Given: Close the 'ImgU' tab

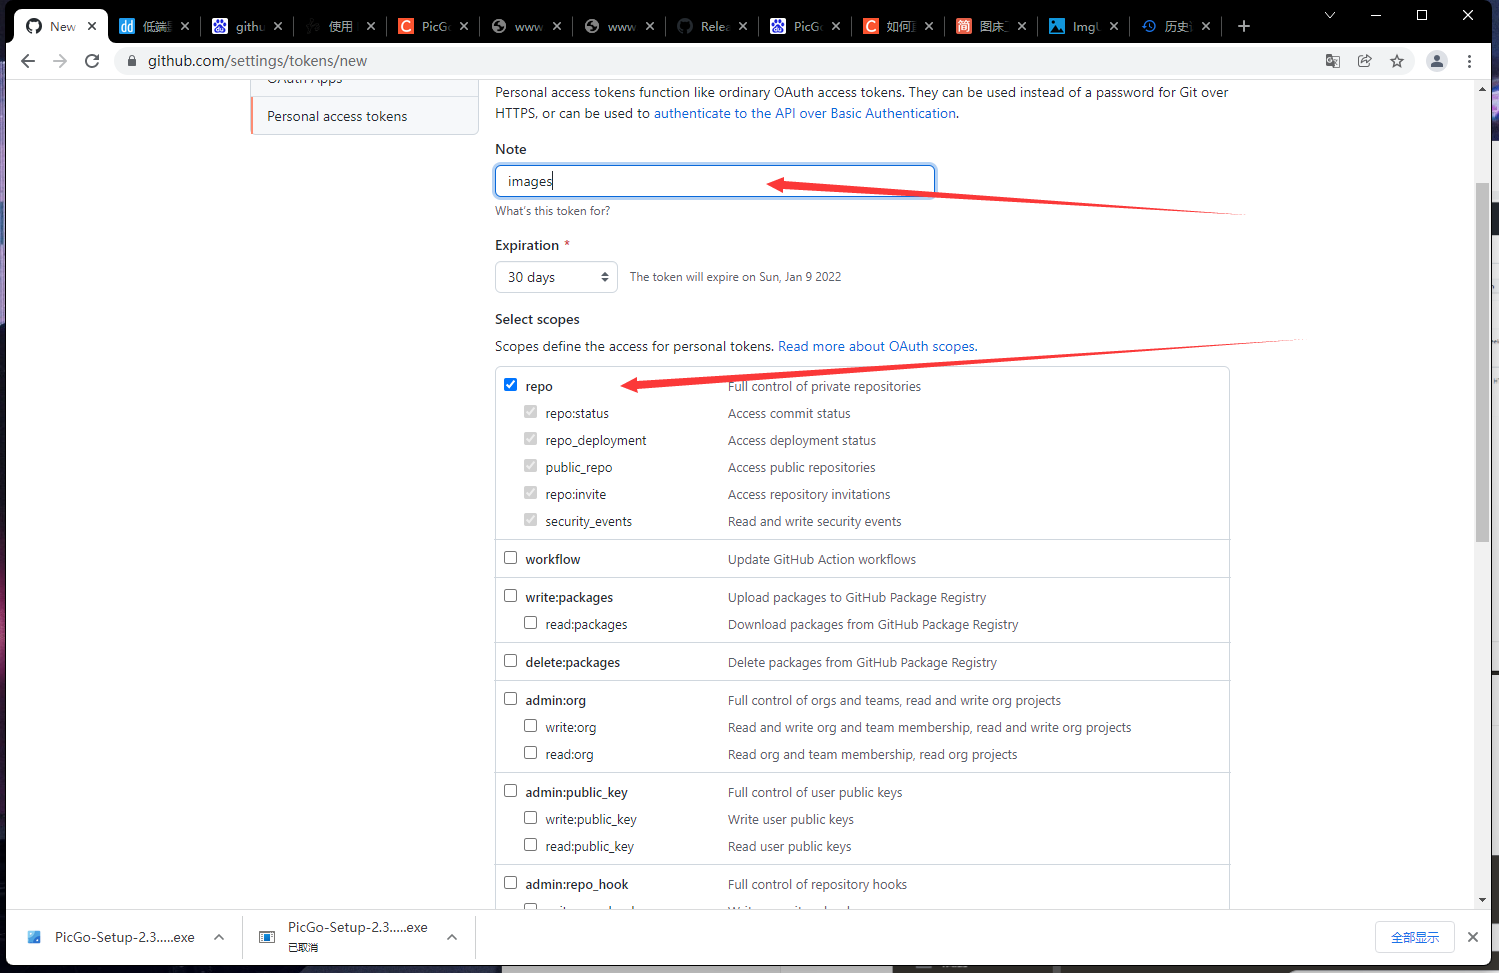Looking at the screenshot, I should (1114, 26).
